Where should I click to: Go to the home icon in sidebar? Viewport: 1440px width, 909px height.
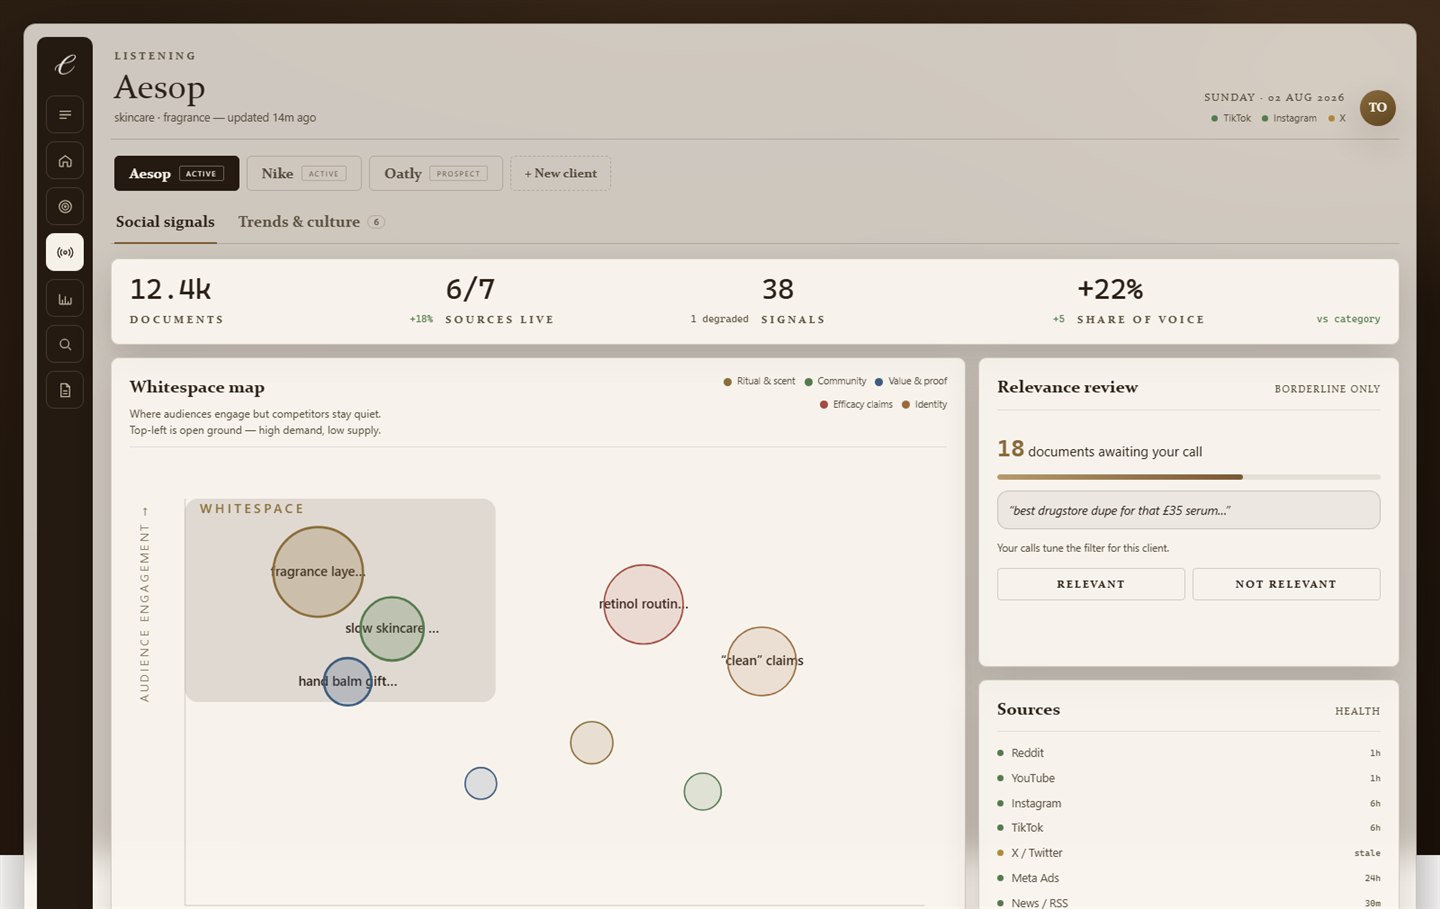click(x=65, y=160)
